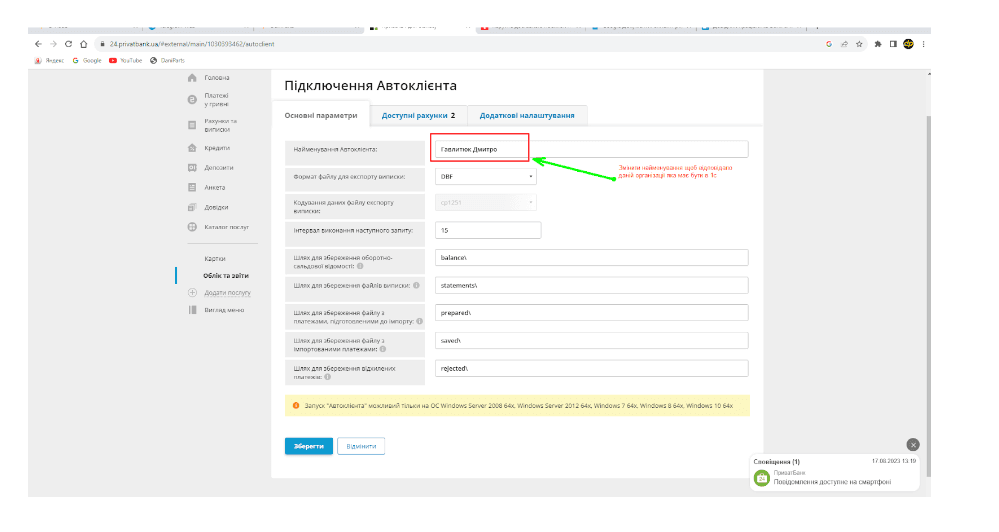Bookmark this page with the star icon

pos(859,44)
